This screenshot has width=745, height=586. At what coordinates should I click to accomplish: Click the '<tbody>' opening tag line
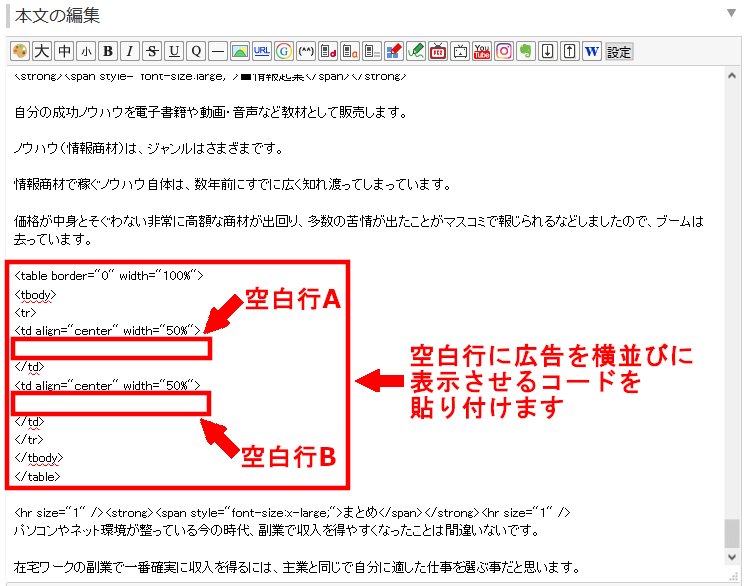click(x=35, y=295)
